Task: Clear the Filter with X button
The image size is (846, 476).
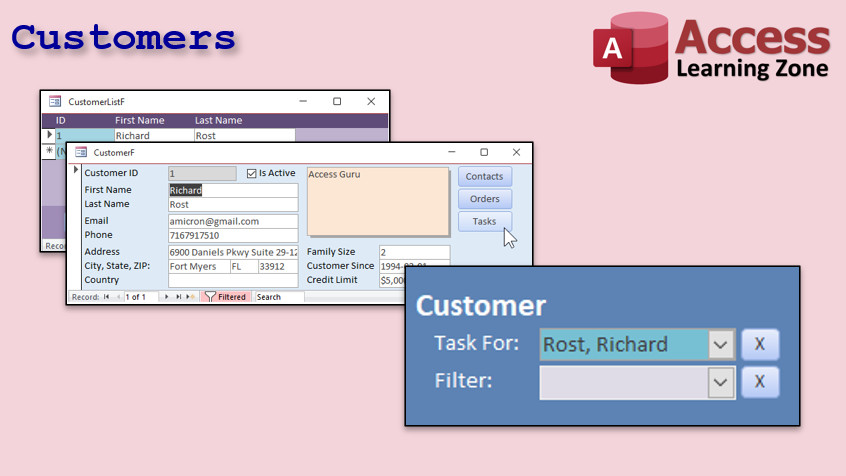Action: (759, 382)
